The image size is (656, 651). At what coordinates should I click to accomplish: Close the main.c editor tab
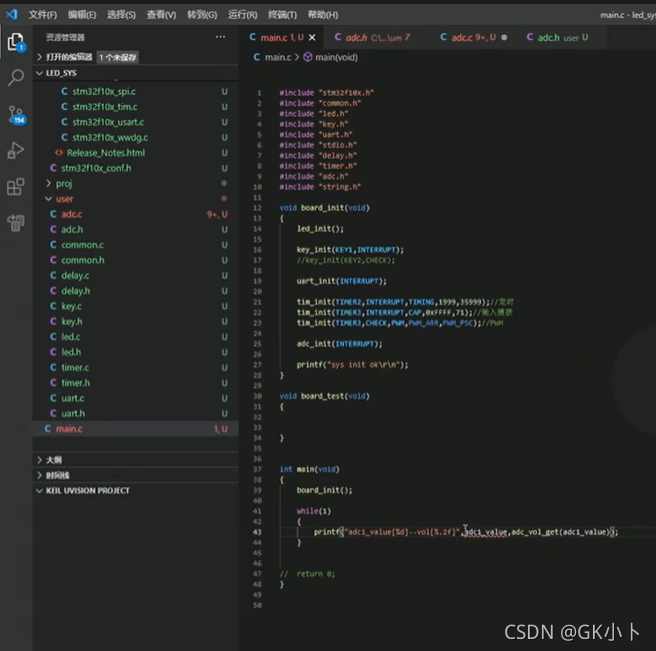(x=312, y=38)
